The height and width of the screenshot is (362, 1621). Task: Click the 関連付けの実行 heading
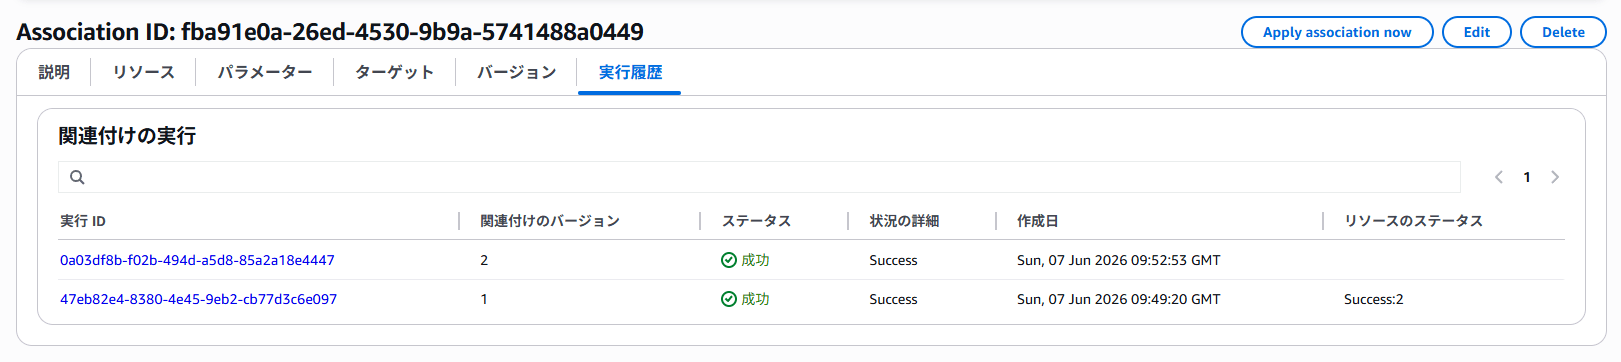pos(127,136)
